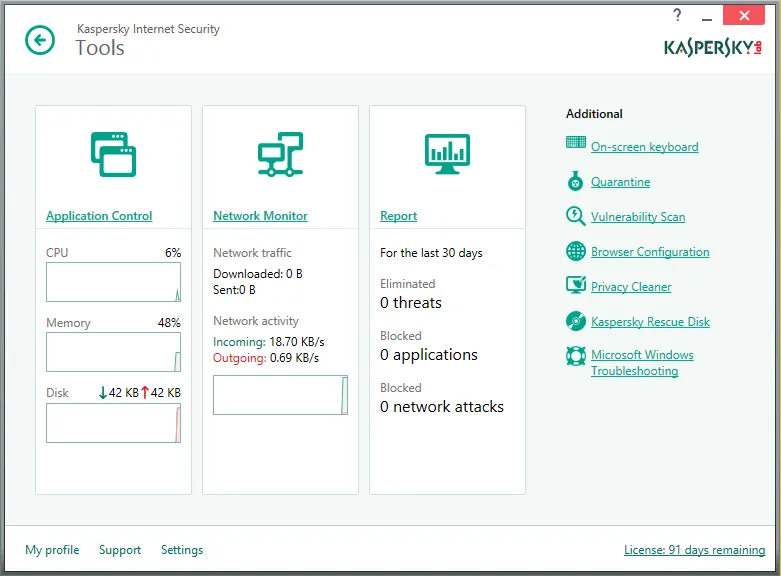Click the Quarantine flask icon
The height and width of the screenshot is (576, 781).
pos(575,181)
